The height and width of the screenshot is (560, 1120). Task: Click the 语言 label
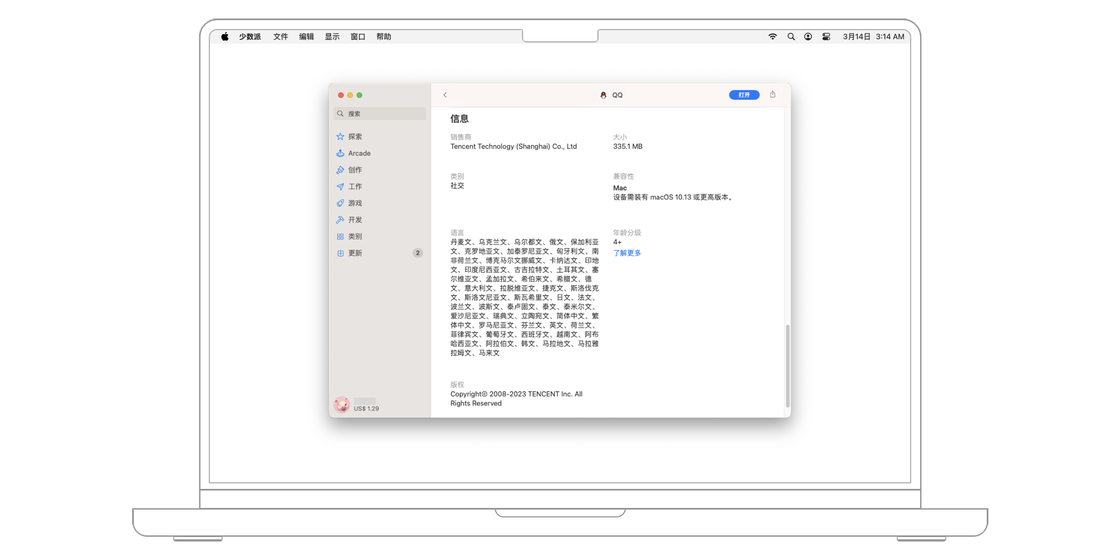coord(457,233)
